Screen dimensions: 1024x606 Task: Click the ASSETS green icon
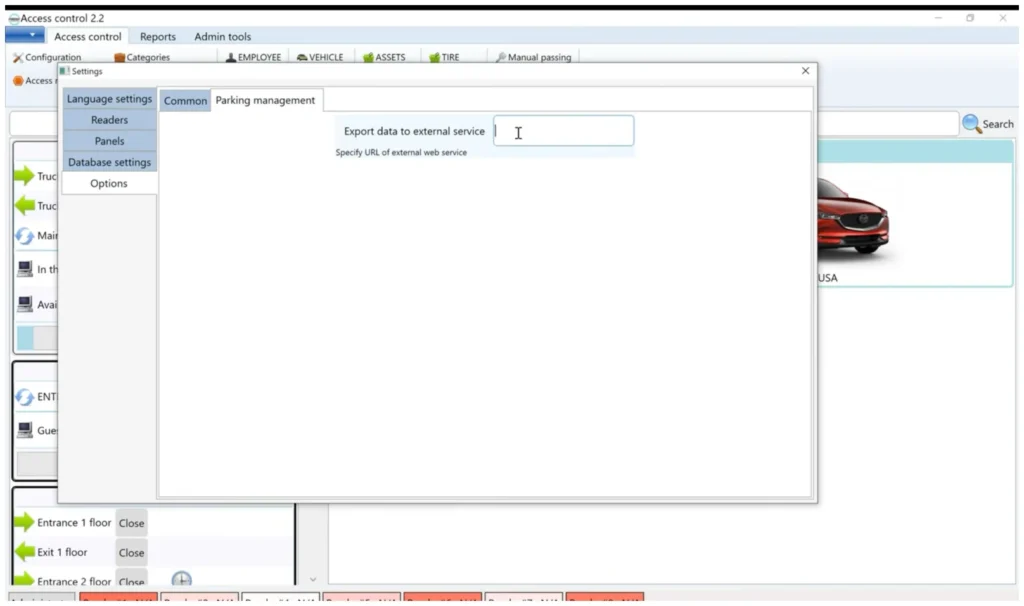click(368, 57)
